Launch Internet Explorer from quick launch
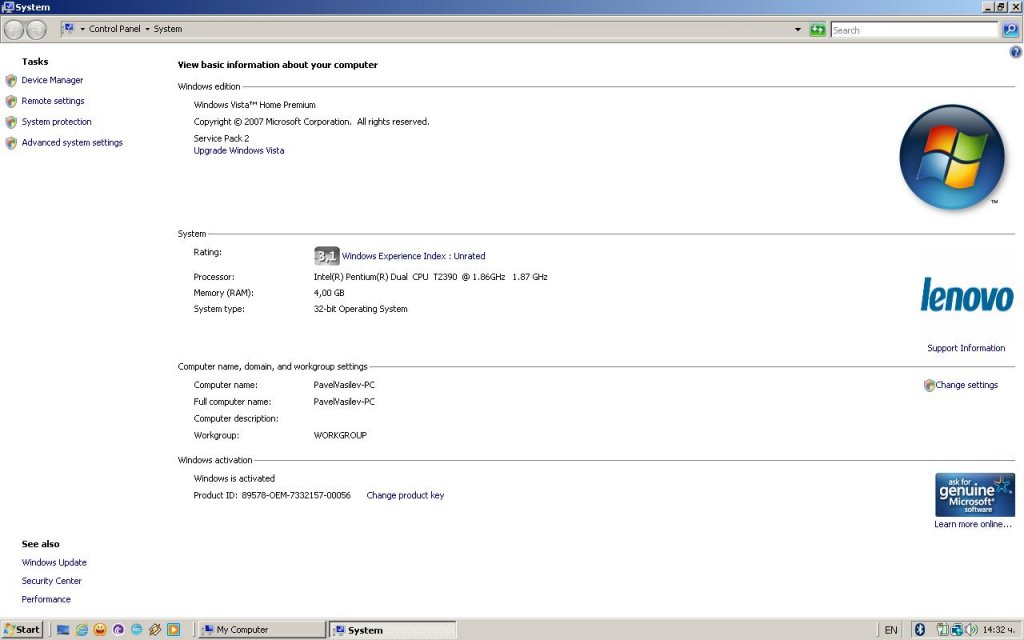1024x640 pixels. [x=82, y=630]
